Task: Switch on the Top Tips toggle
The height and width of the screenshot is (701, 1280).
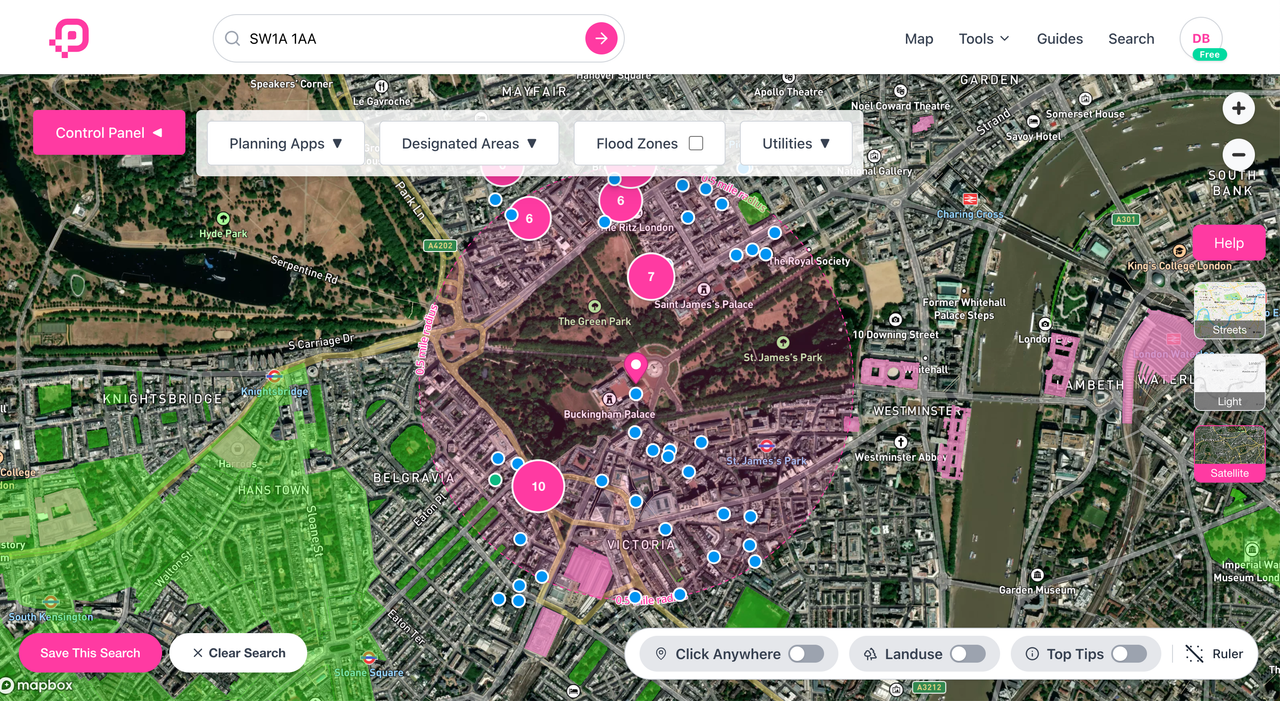Action: click(1129, 654)
